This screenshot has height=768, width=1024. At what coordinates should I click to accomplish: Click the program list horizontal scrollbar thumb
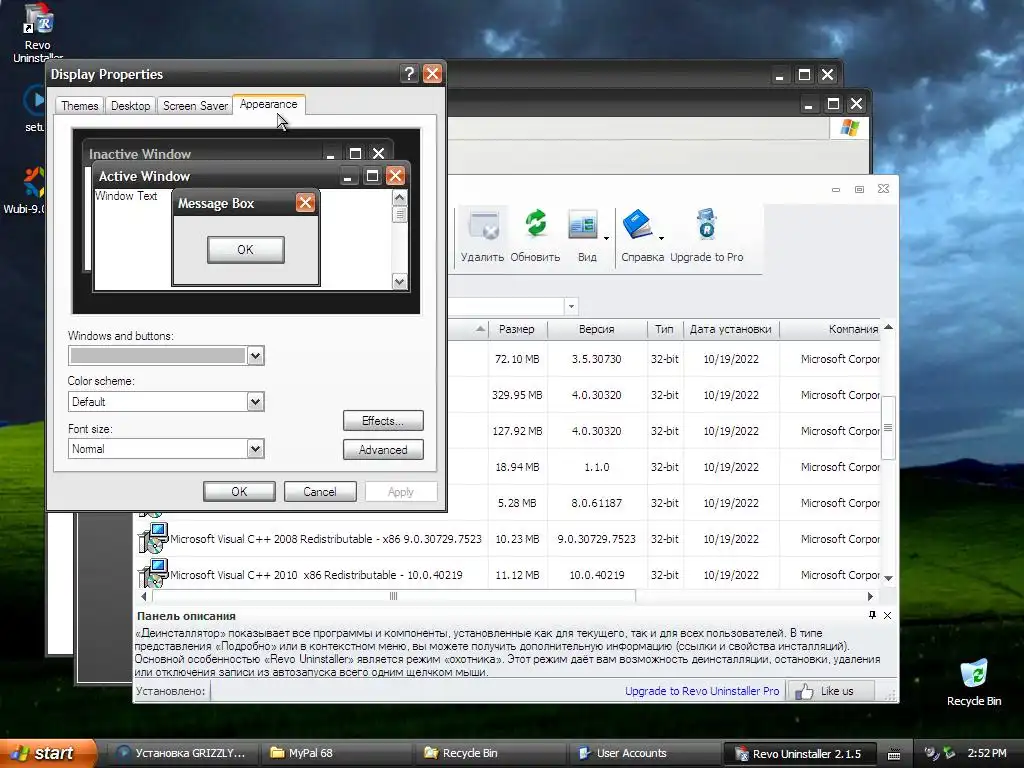tap(394, 596)
